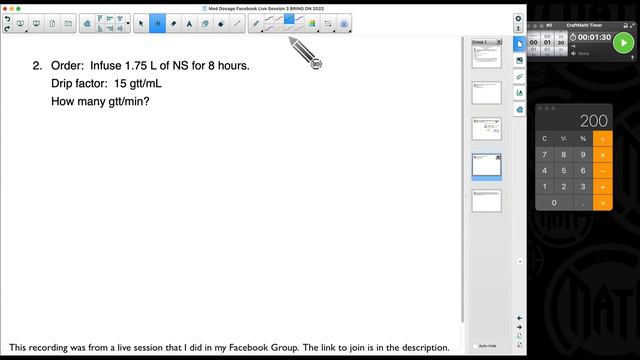The image size is (640, 360).
Task: Click calculator 5 key
Action: click(564, 171)
